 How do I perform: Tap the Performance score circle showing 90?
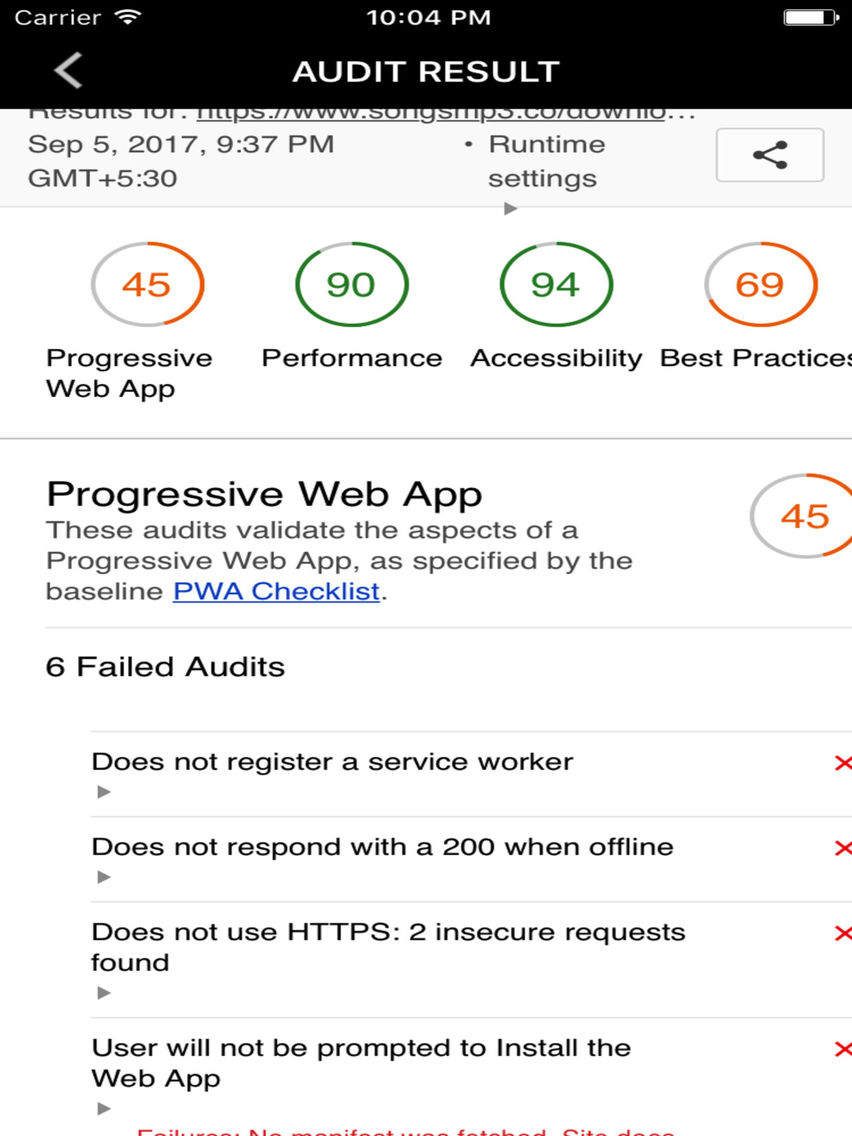(x=352, y=285)
